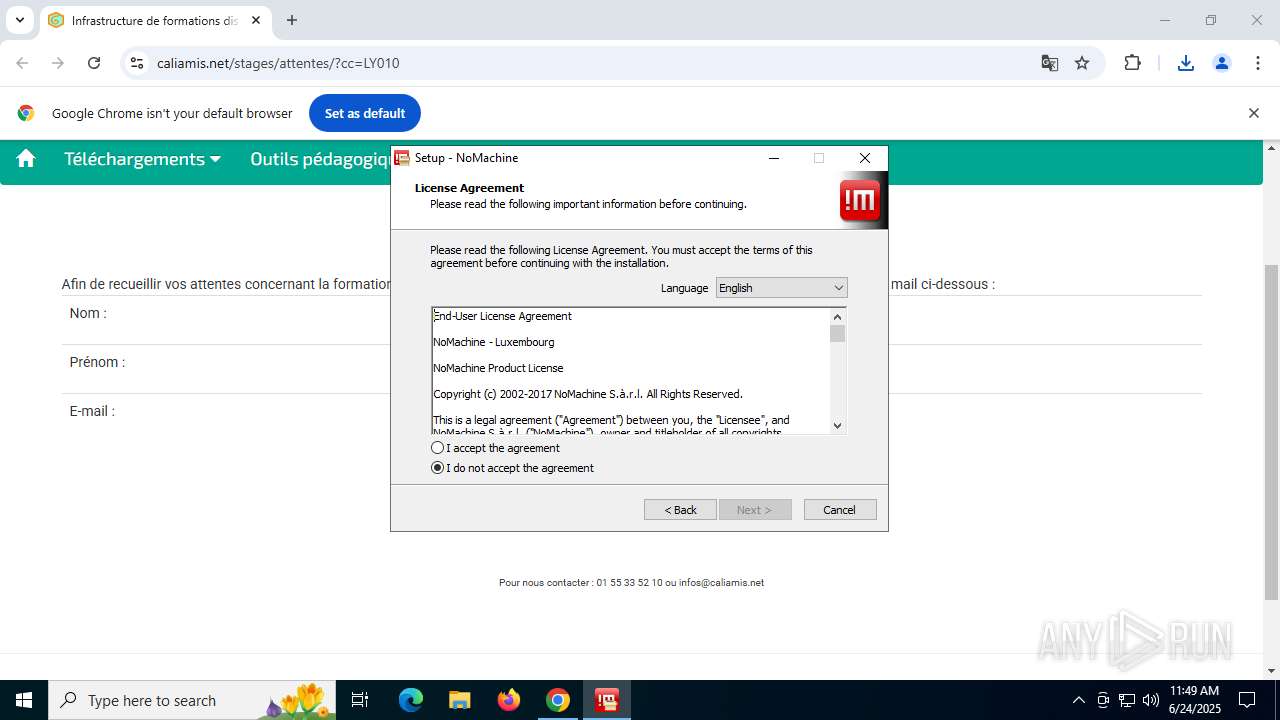The image size is (1280, 720).
Task: Switch to Chrome on the taskbar
Action: pos(558,700)
